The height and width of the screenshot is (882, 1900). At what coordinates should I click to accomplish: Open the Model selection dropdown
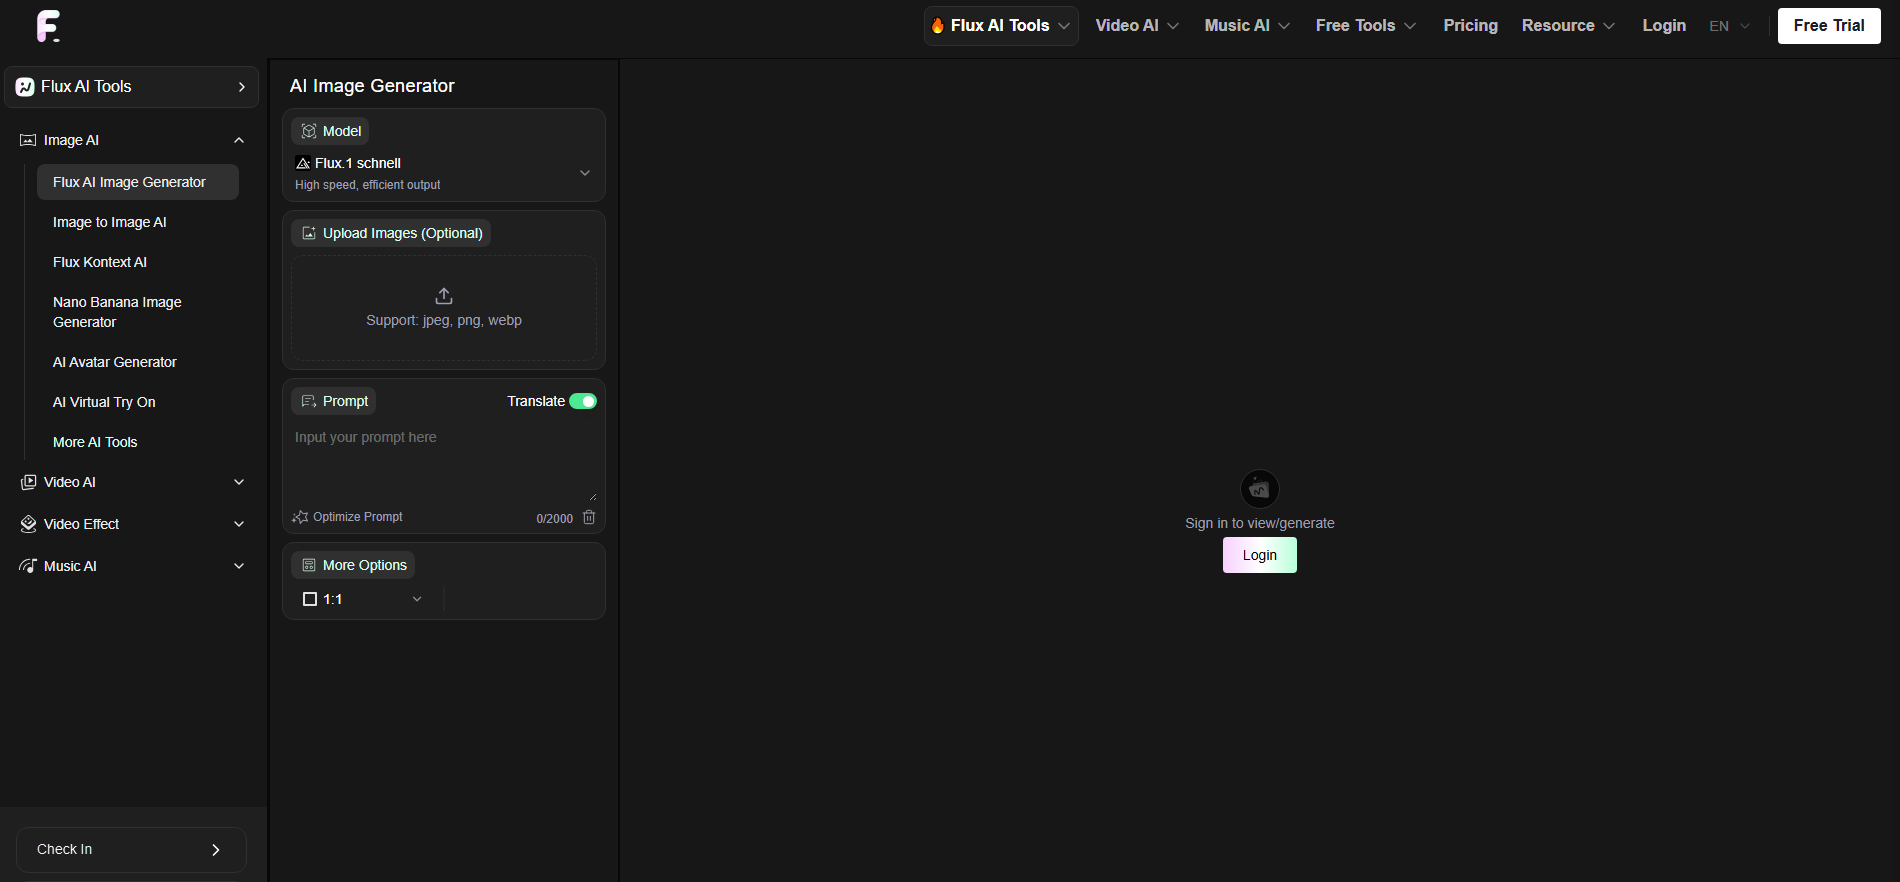[x=444, y=173]
